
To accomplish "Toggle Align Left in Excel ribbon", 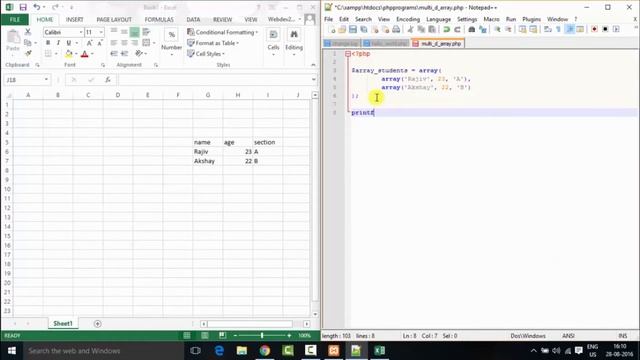I will coord(114,43).
